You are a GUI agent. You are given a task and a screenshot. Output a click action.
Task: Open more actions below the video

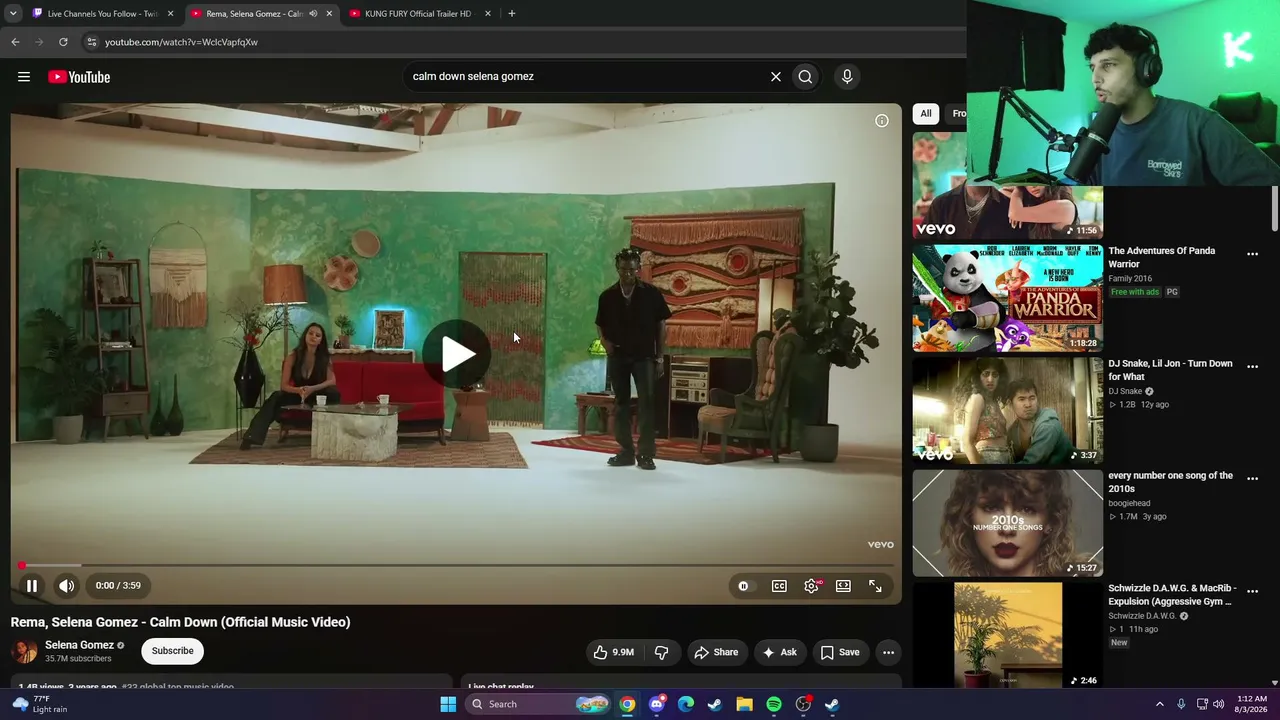pos(888,652)
